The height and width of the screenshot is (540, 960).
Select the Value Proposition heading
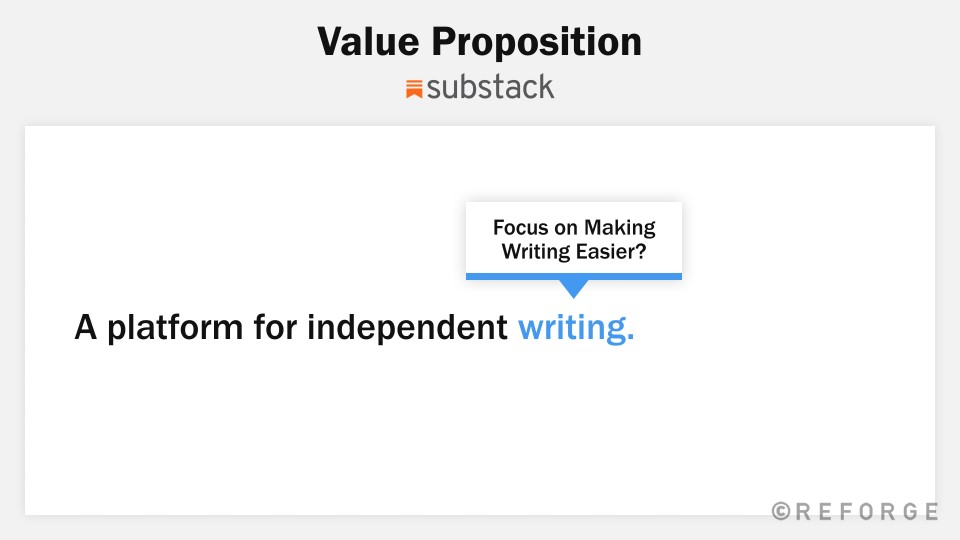pos(479,42)
